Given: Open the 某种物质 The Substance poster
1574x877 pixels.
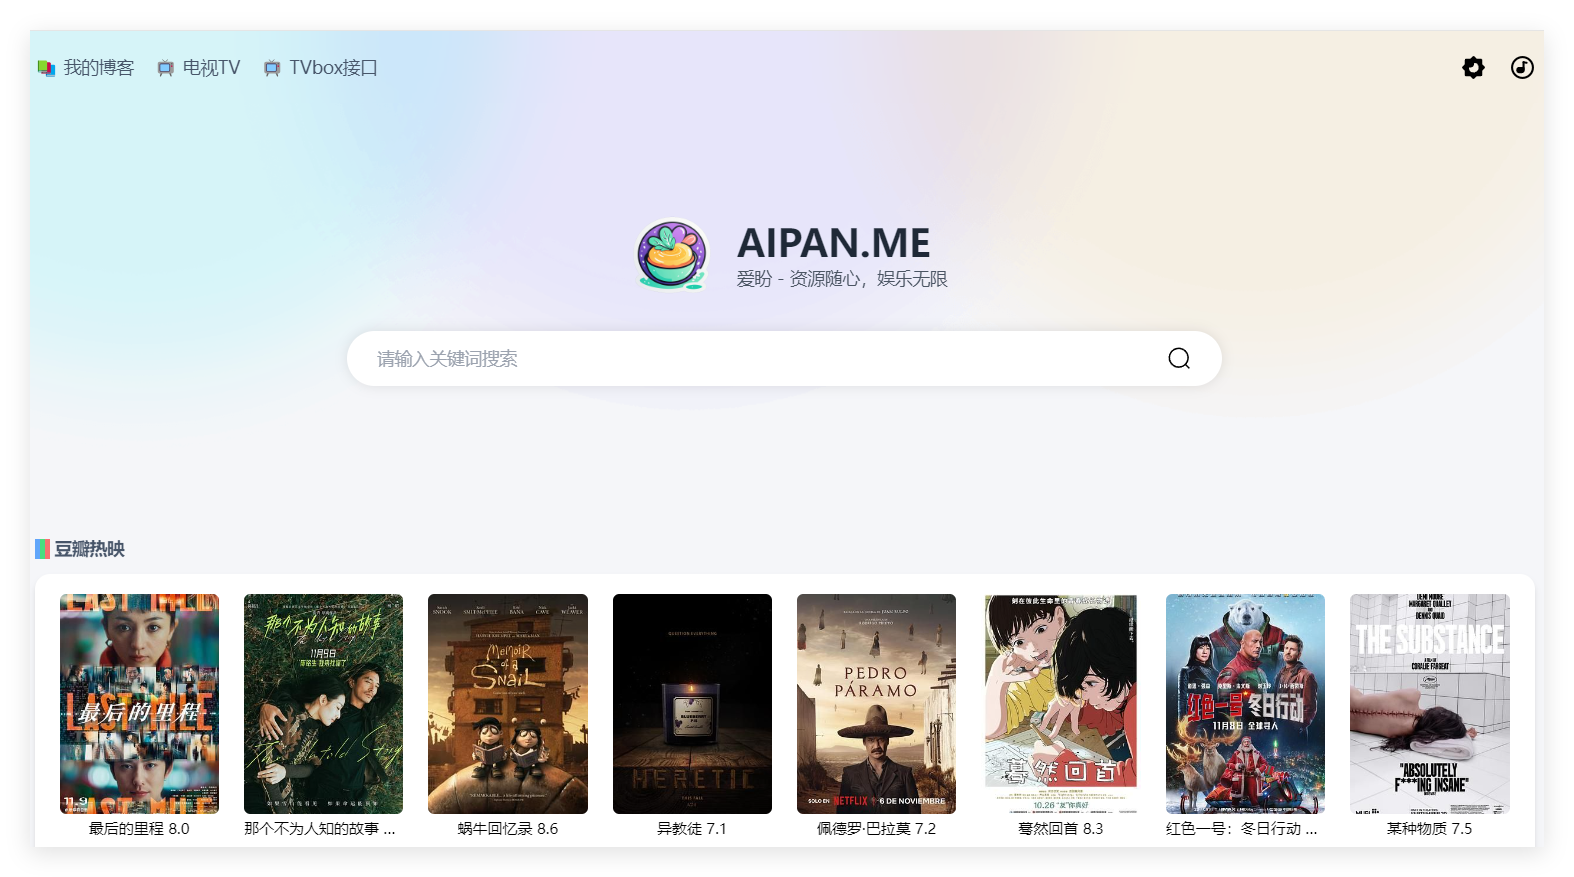Looking at the screenshot, I should point(1430,704).
